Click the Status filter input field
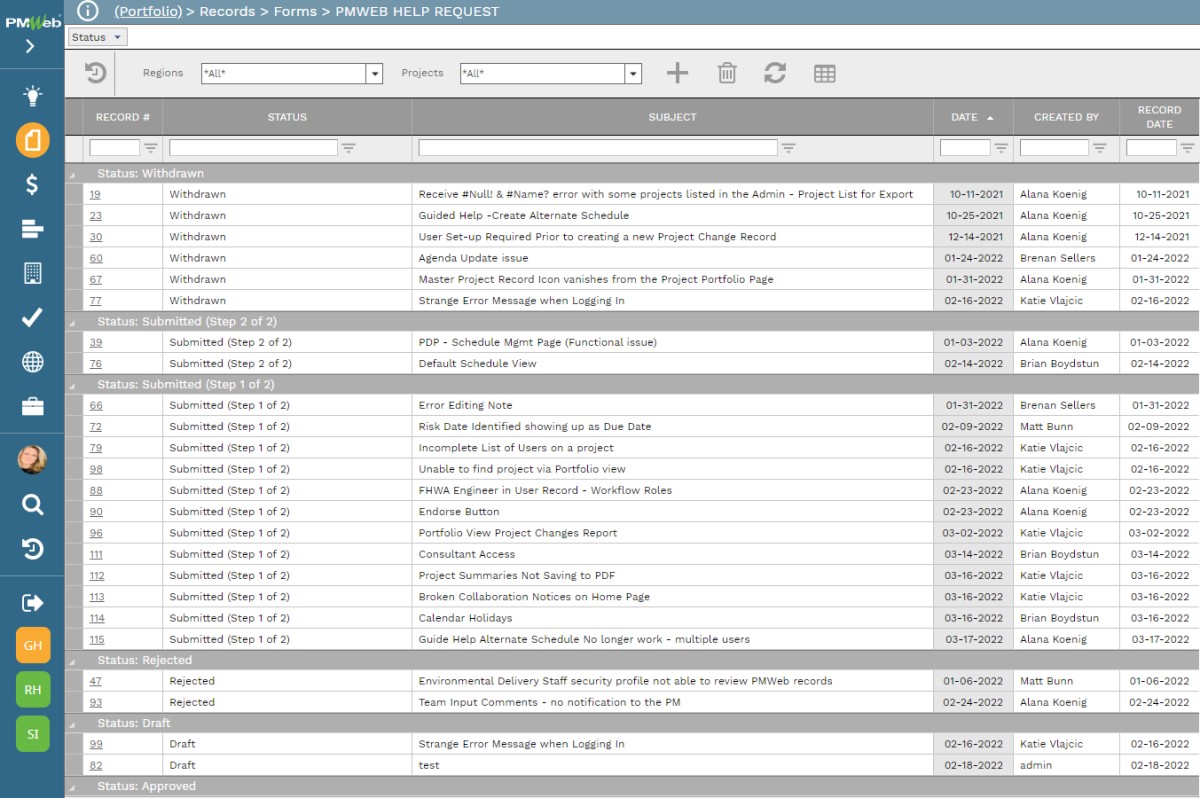Viewport: 1200px width, 798px height. 253,148
